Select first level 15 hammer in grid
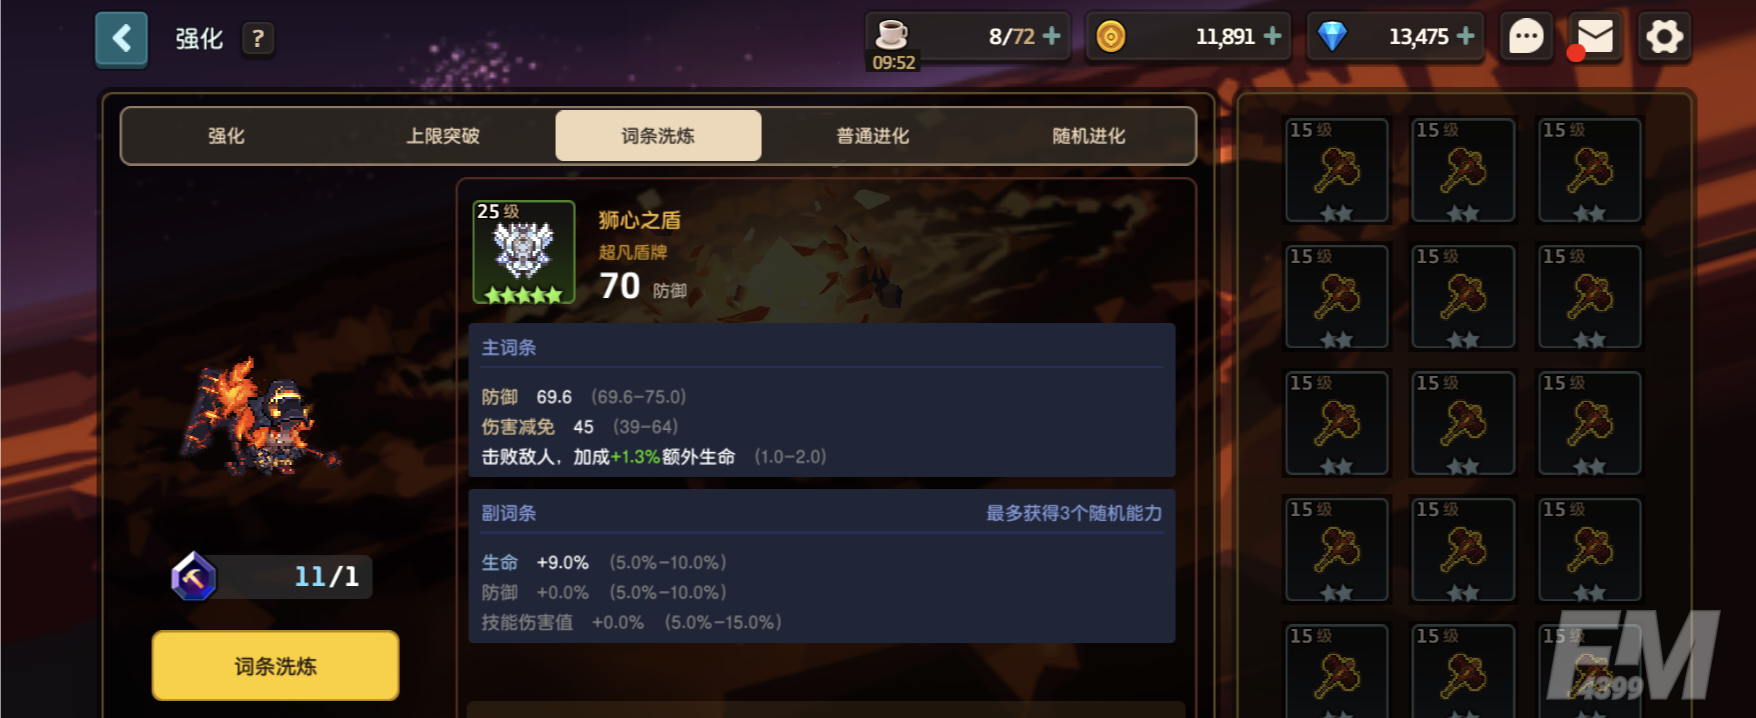The width and height of the screenshot is (1756, 718). click(x=1337, y=170)
